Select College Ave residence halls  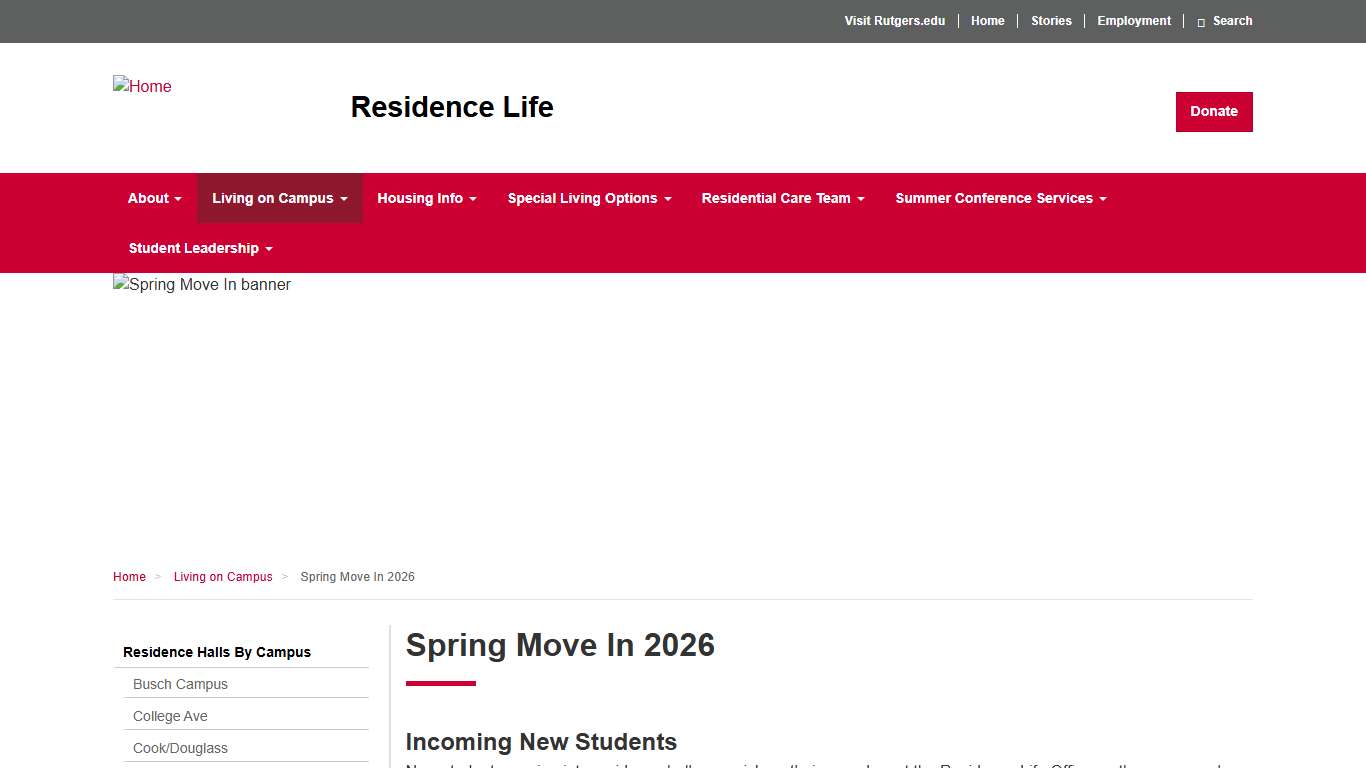[170, 716]
